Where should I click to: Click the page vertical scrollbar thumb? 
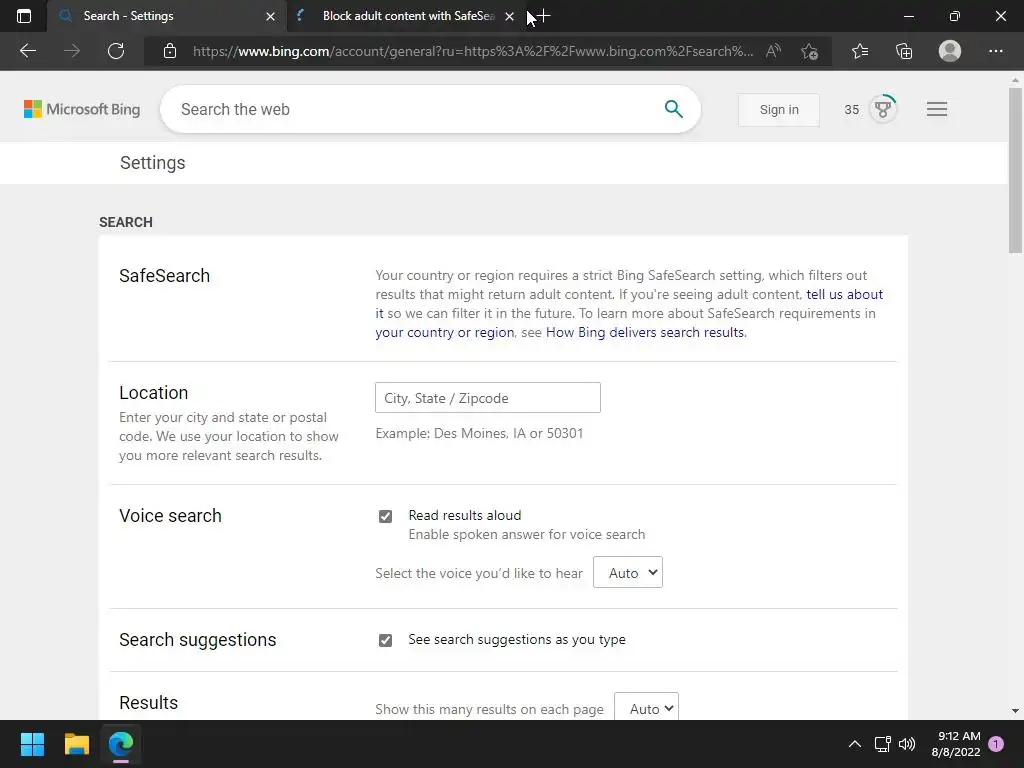(x=1015, y=170)
